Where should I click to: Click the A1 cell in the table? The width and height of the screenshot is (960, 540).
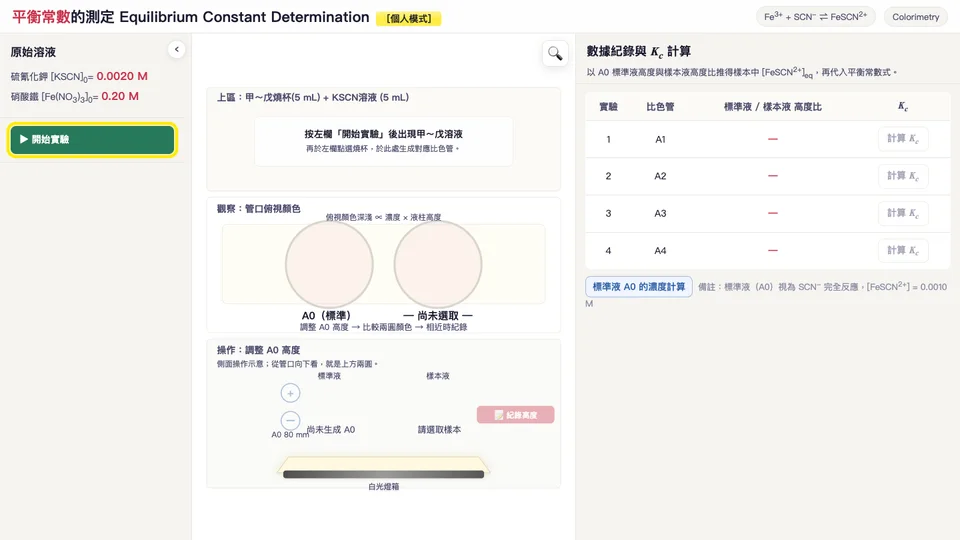(660, 140)
